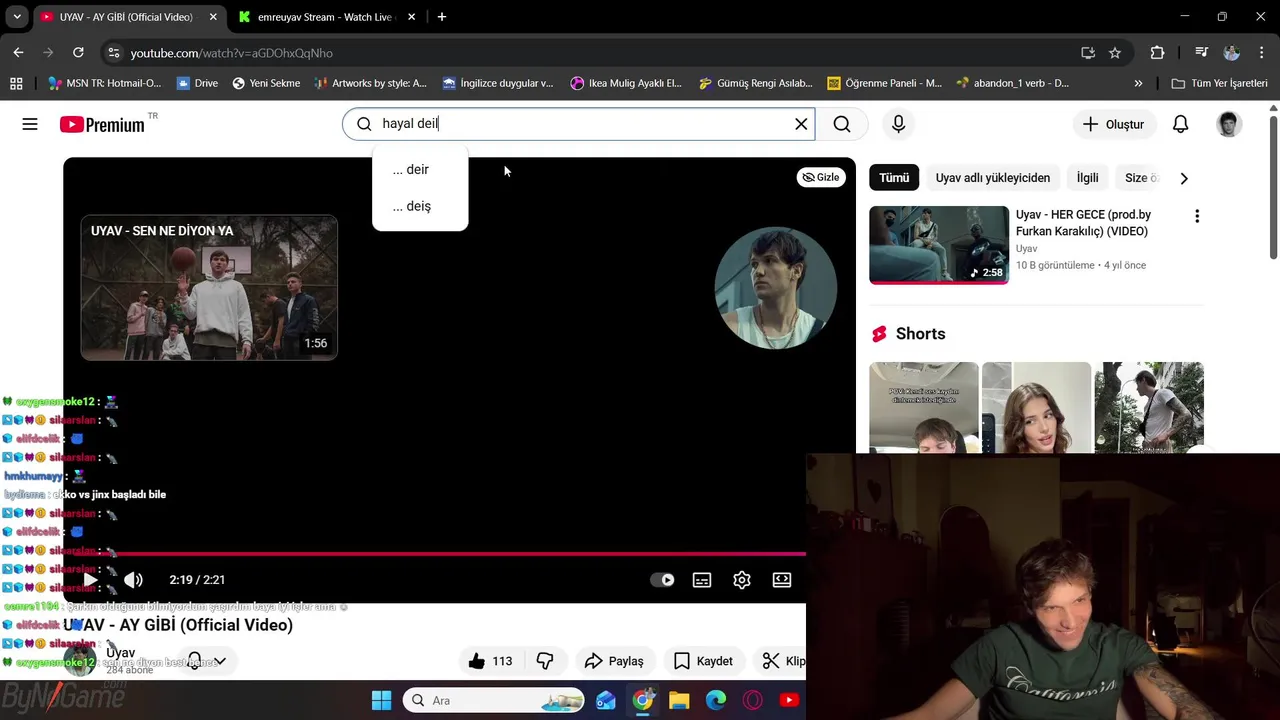This screenshot has height=720, width=1280.
Task: Open the apps grid in bookmarks bar
Action: click(x=16, y=83)
